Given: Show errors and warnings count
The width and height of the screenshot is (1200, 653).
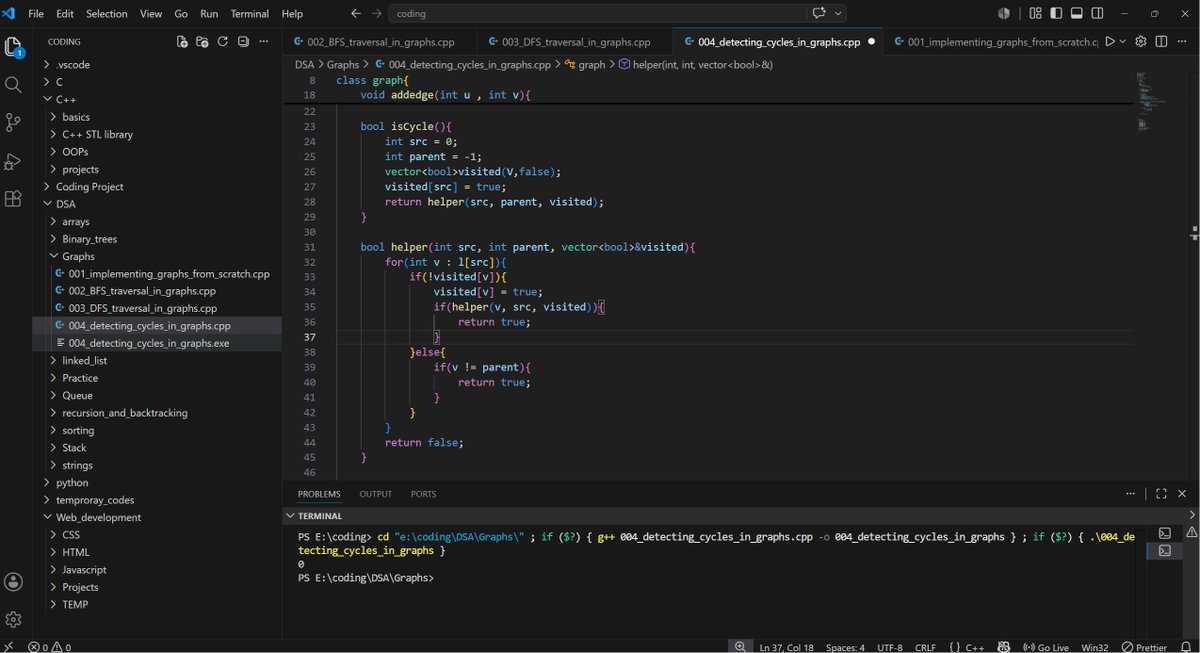Looking at the screenshot, I should [x=49, y=646].
